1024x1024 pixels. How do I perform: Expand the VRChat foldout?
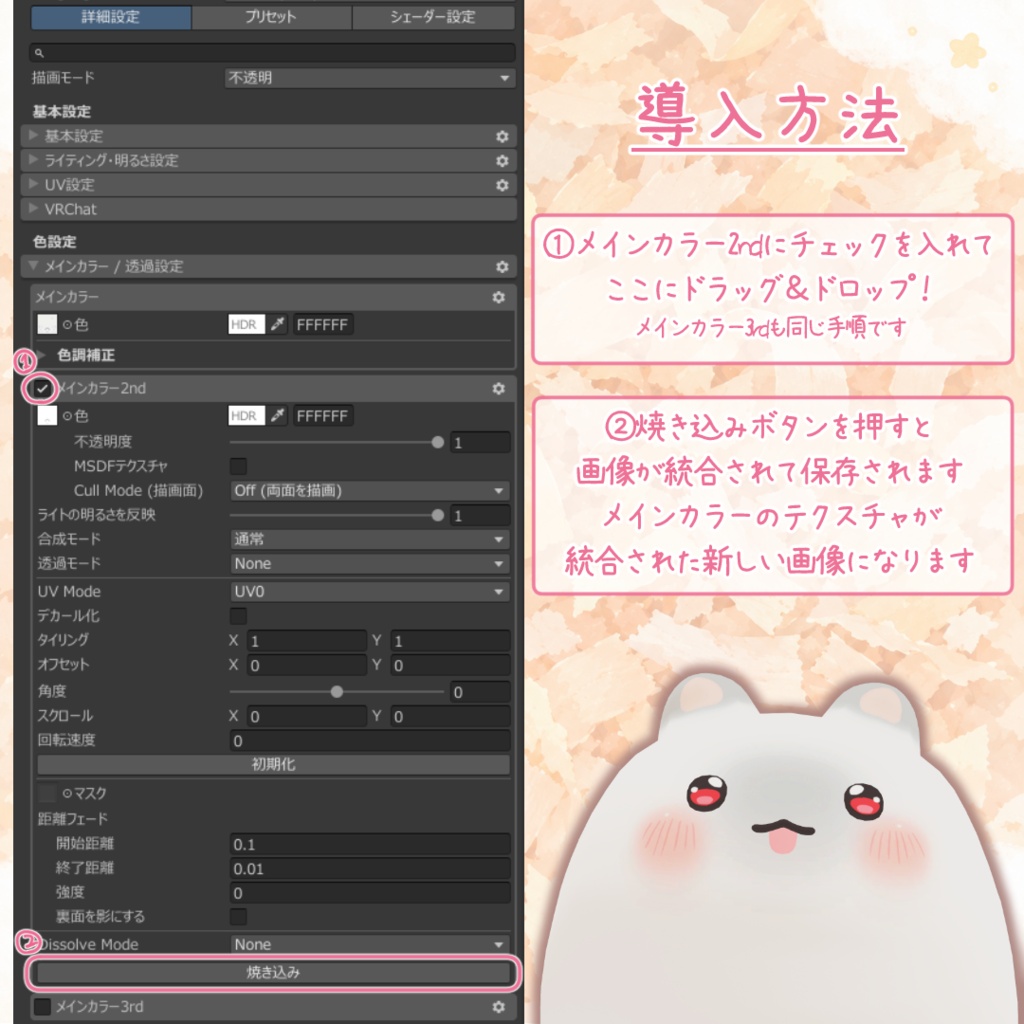pos(33,208)
